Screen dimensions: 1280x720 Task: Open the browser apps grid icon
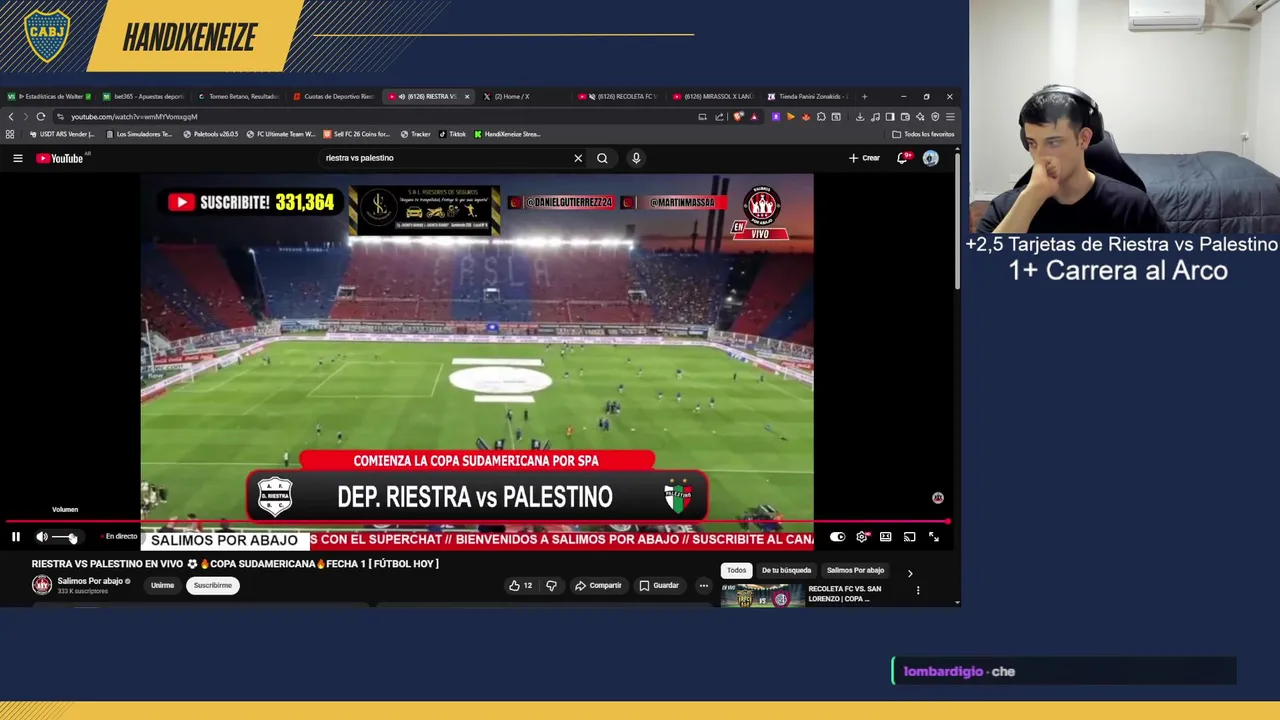(x=10, y=134)
